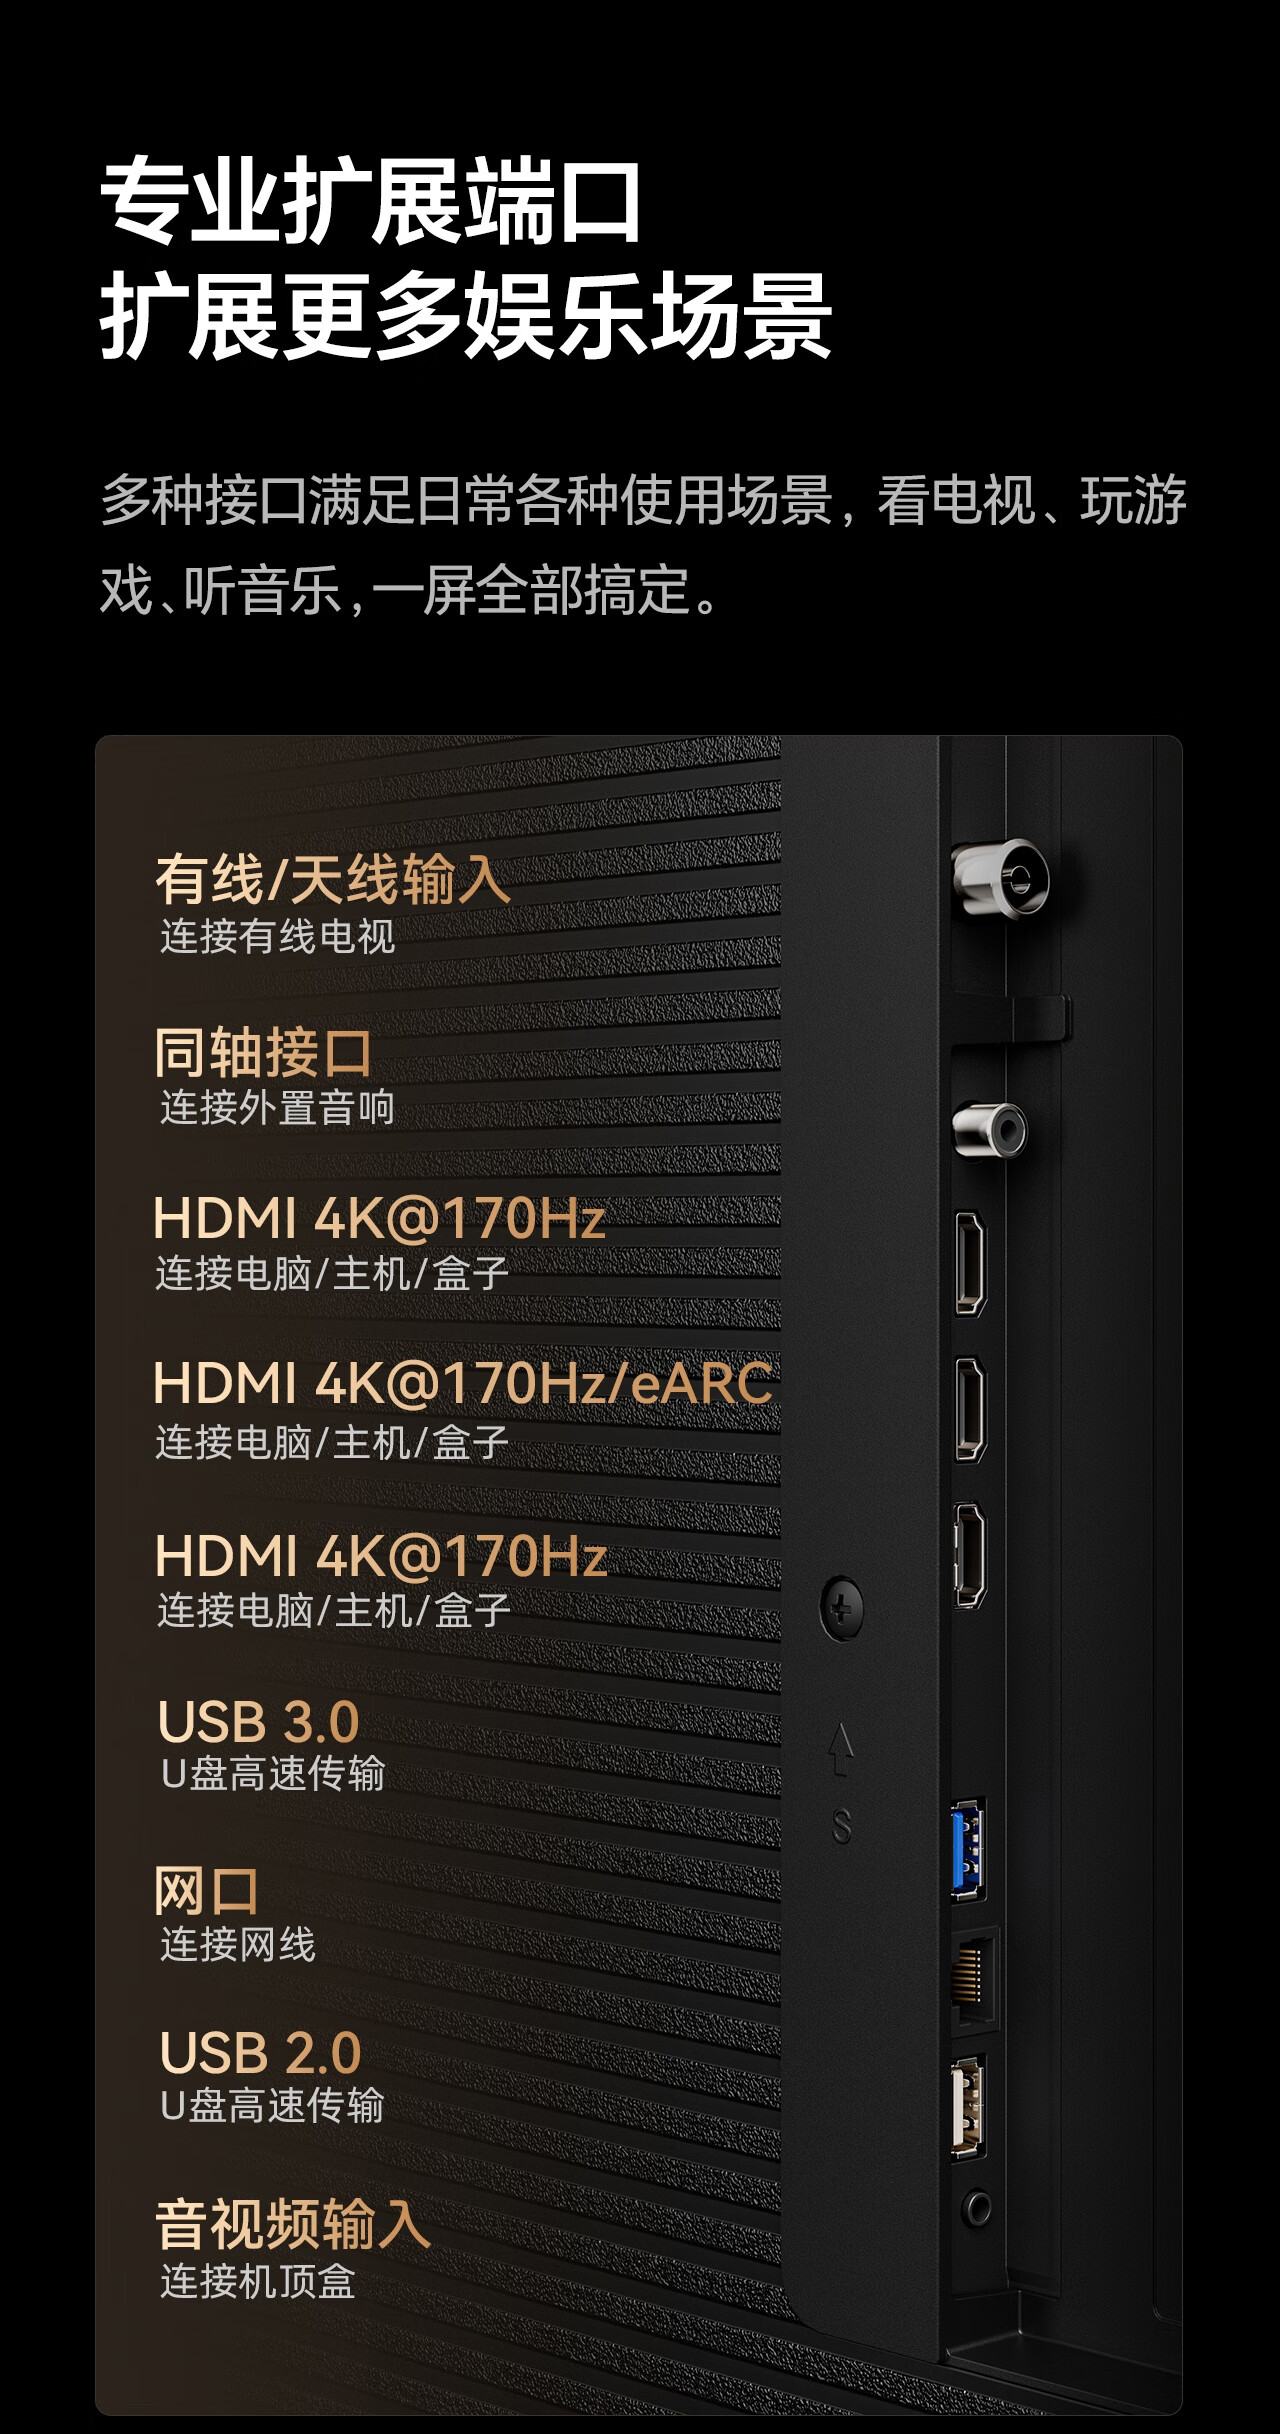The image size is (1280, 2434).
Task: Click the blue USB 3.0 port
Action: pos(968,1849)
